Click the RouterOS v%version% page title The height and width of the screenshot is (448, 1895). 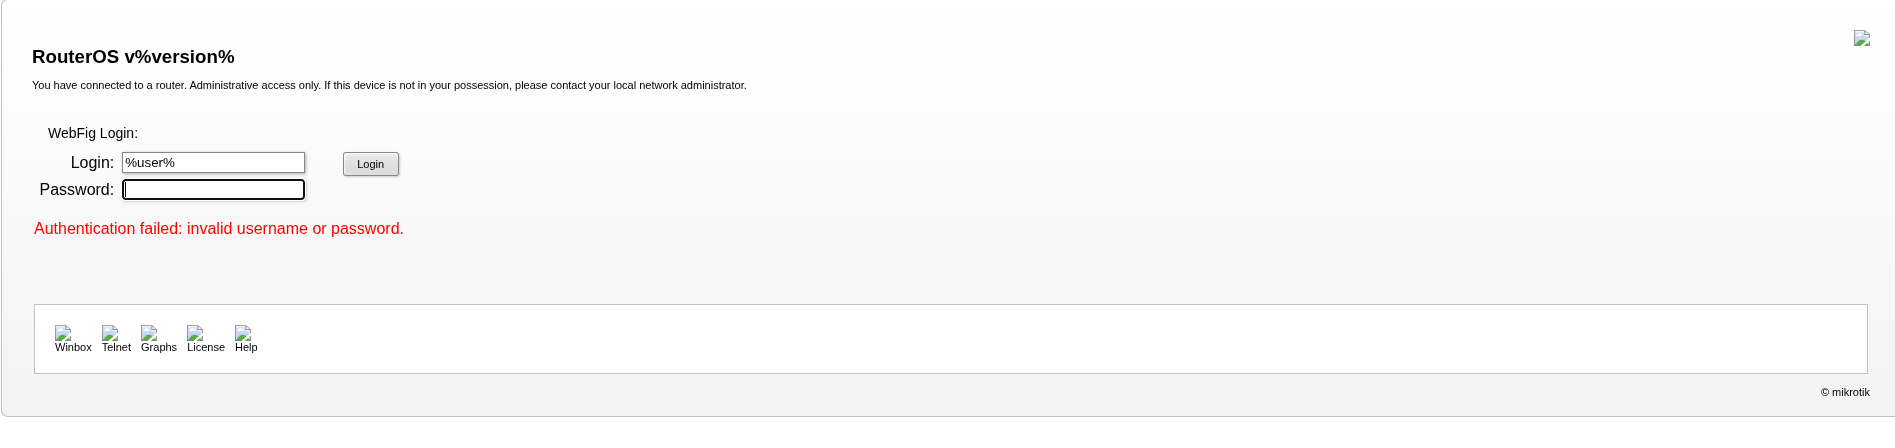click(133, 57)
